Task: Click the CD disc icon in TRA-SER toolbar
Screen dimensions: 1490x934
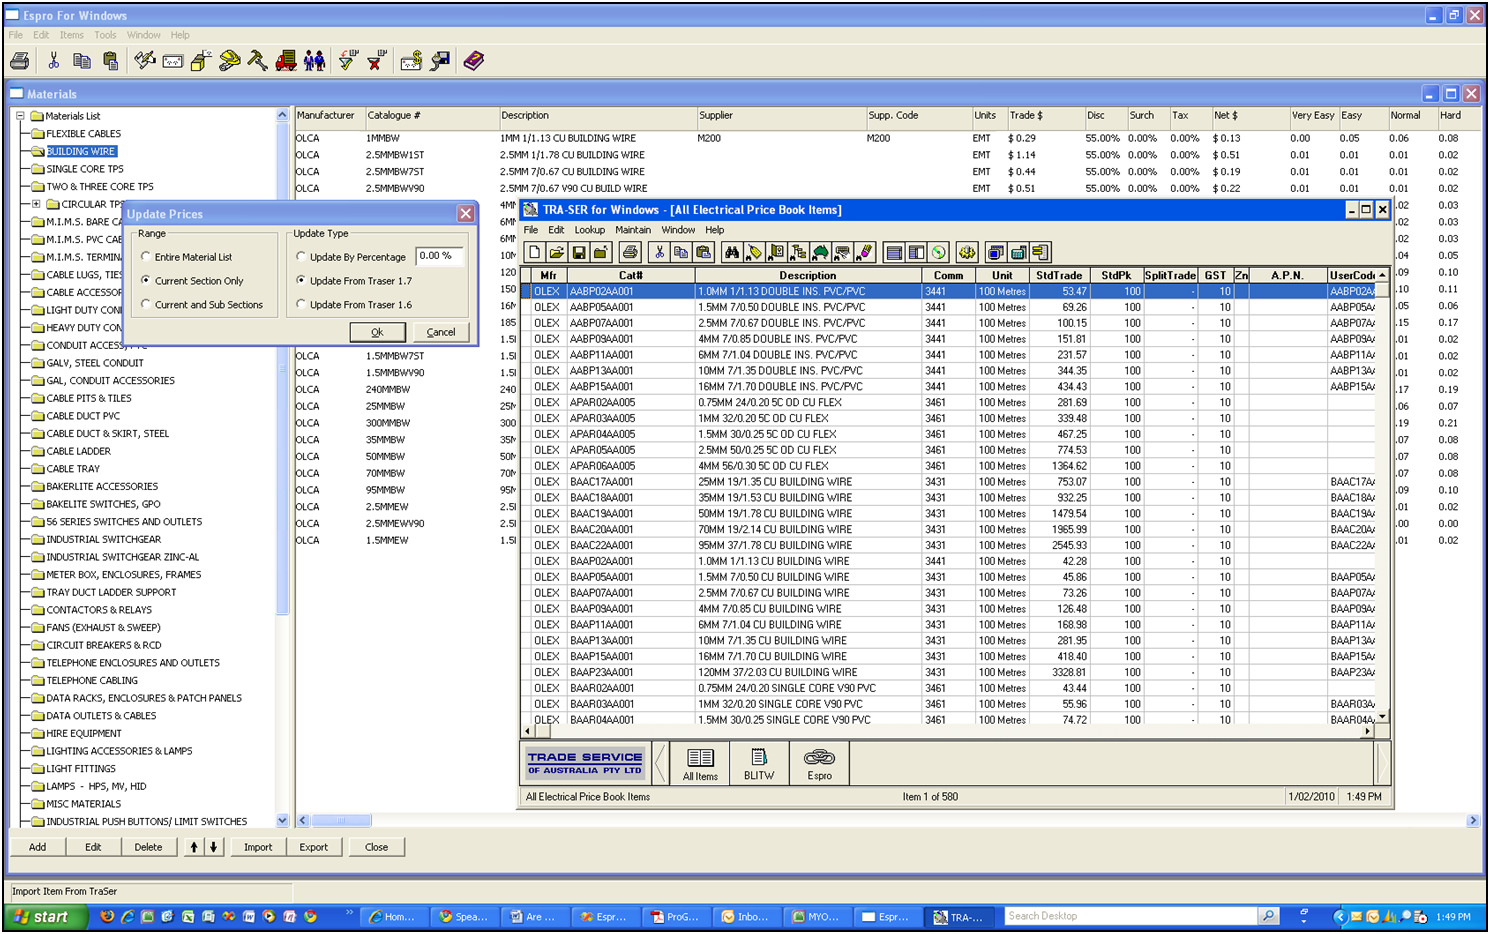Action: [x=938, y=252]
